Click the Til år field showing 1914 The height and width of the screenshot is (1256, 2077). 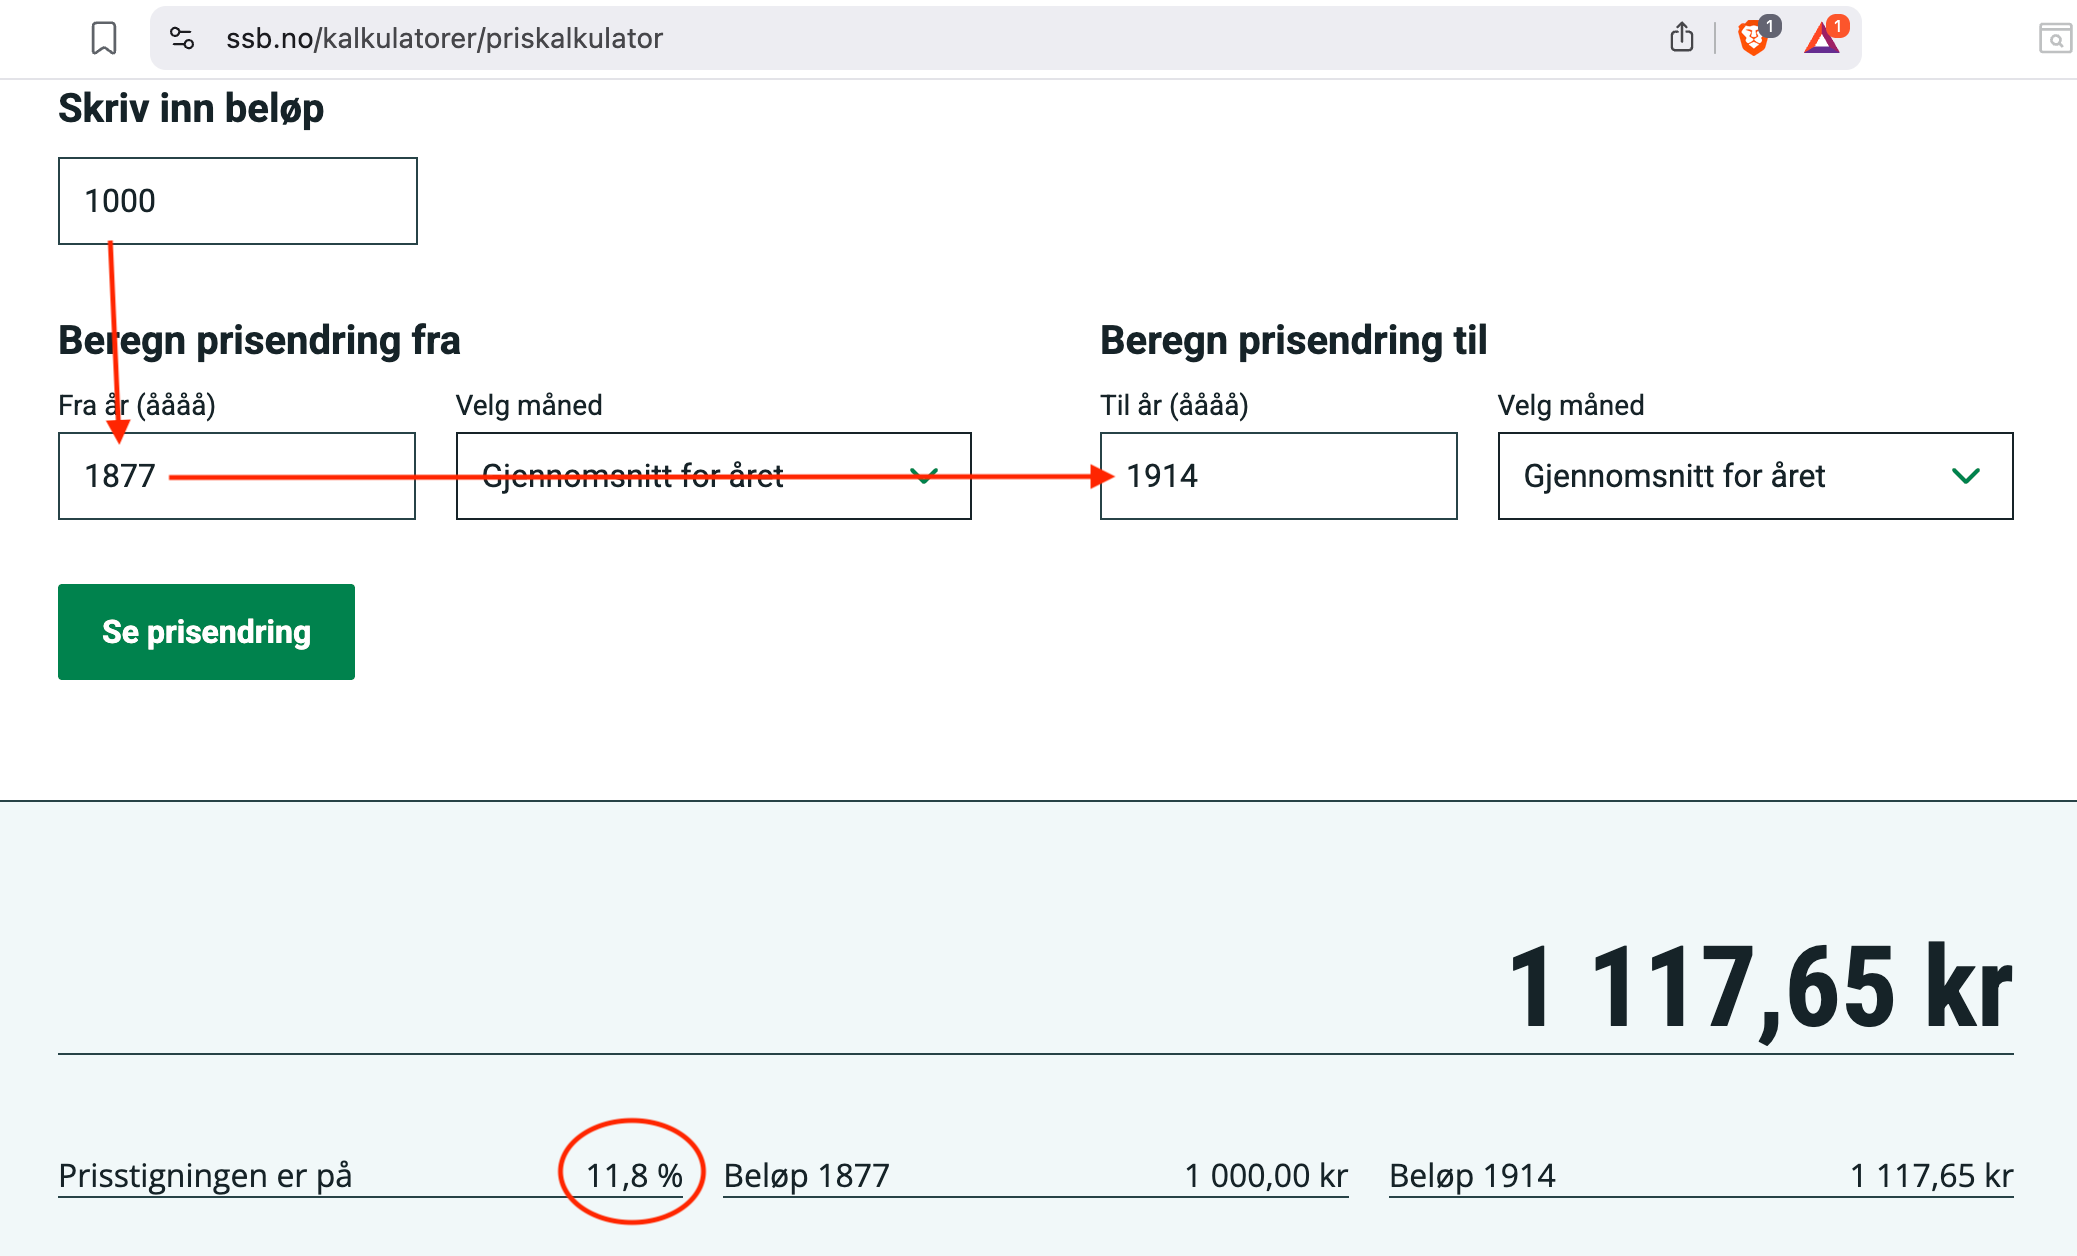[1278, 476]
